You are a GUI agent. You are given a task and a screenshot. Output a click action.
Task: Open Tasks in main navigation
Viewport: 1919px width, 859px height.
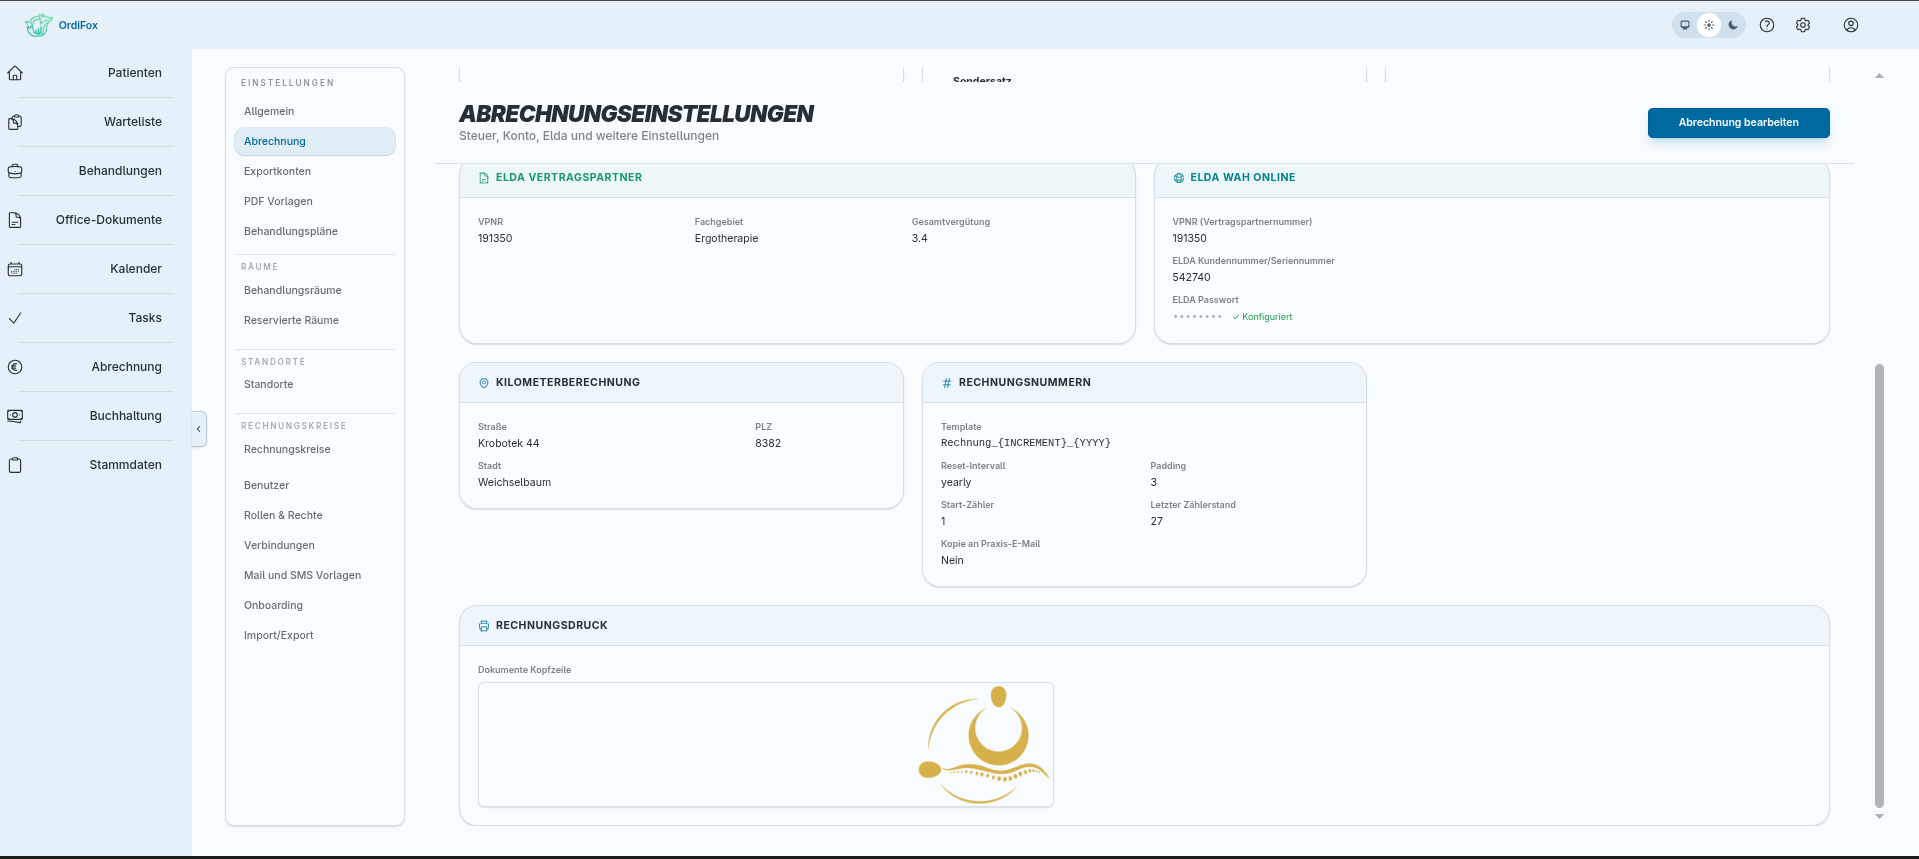point(145,318)
